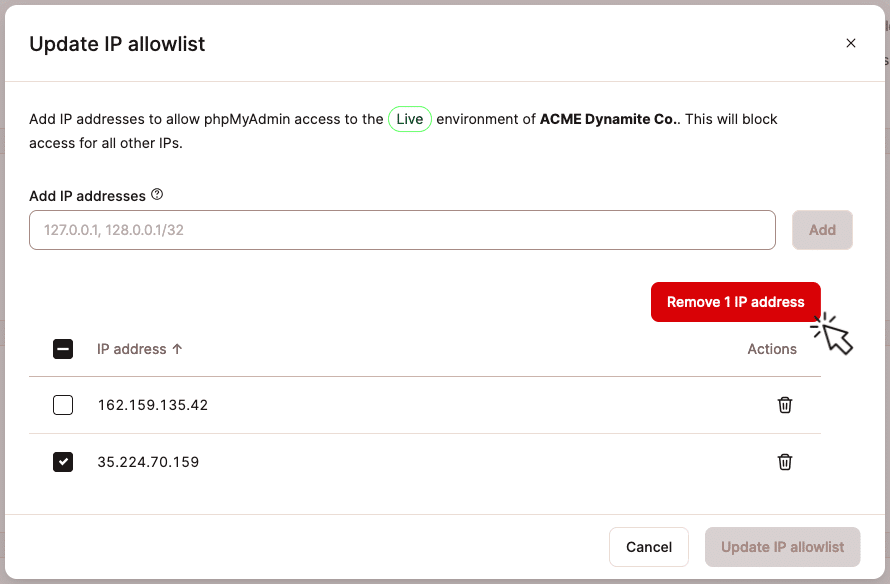Viewport: 890px width, 584px height.
Task: Uncheck the checkbox for 35.224.70.159
Action: pyautogui.click(x=63, y=462)
